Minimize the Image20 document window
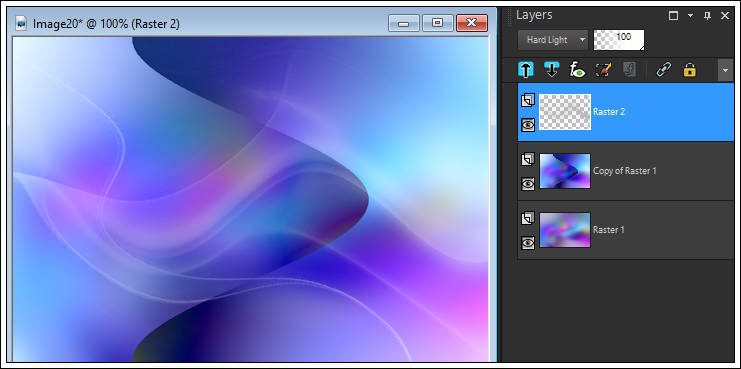Screen dimensions: 741x369 click(x=404, y=23)
